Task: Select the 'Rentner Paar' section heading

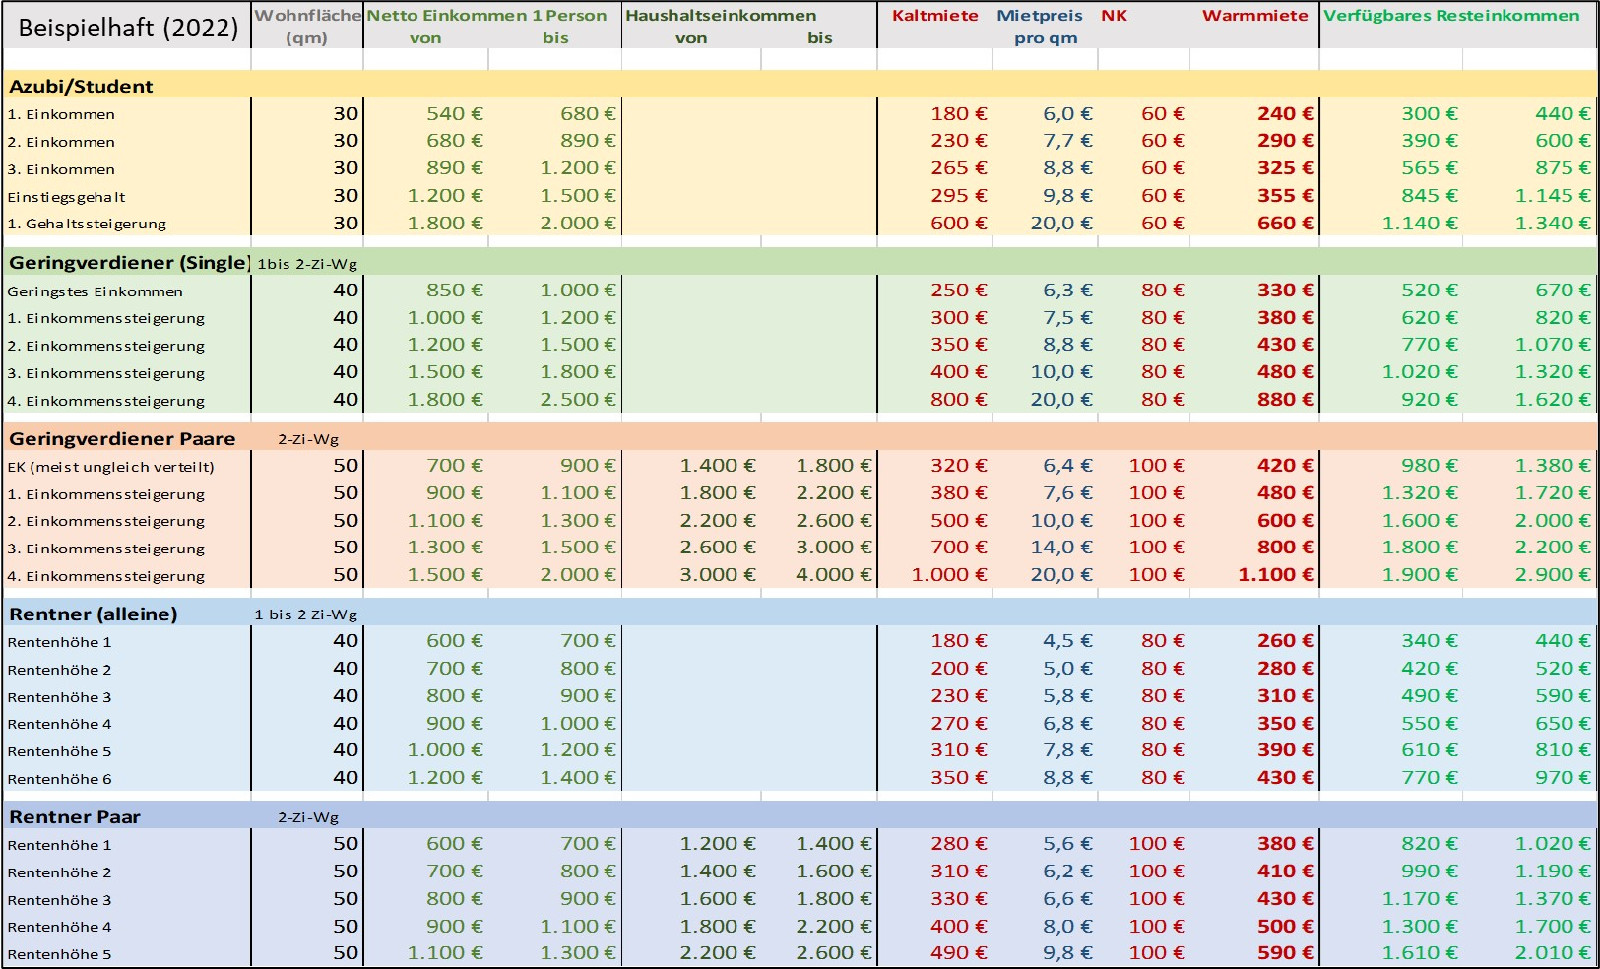Action: (x=75, y=817)
